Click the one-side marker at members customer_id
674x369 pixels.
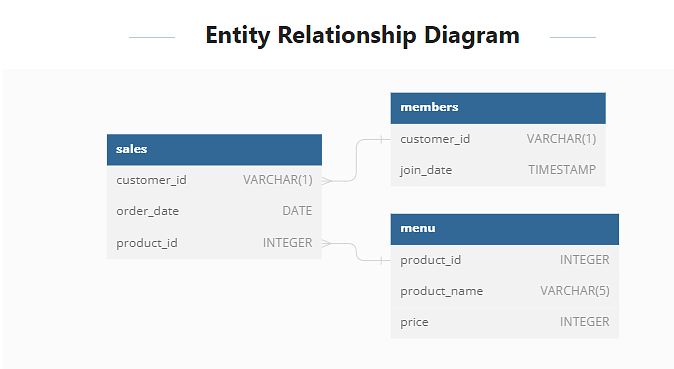click(382, 139)
